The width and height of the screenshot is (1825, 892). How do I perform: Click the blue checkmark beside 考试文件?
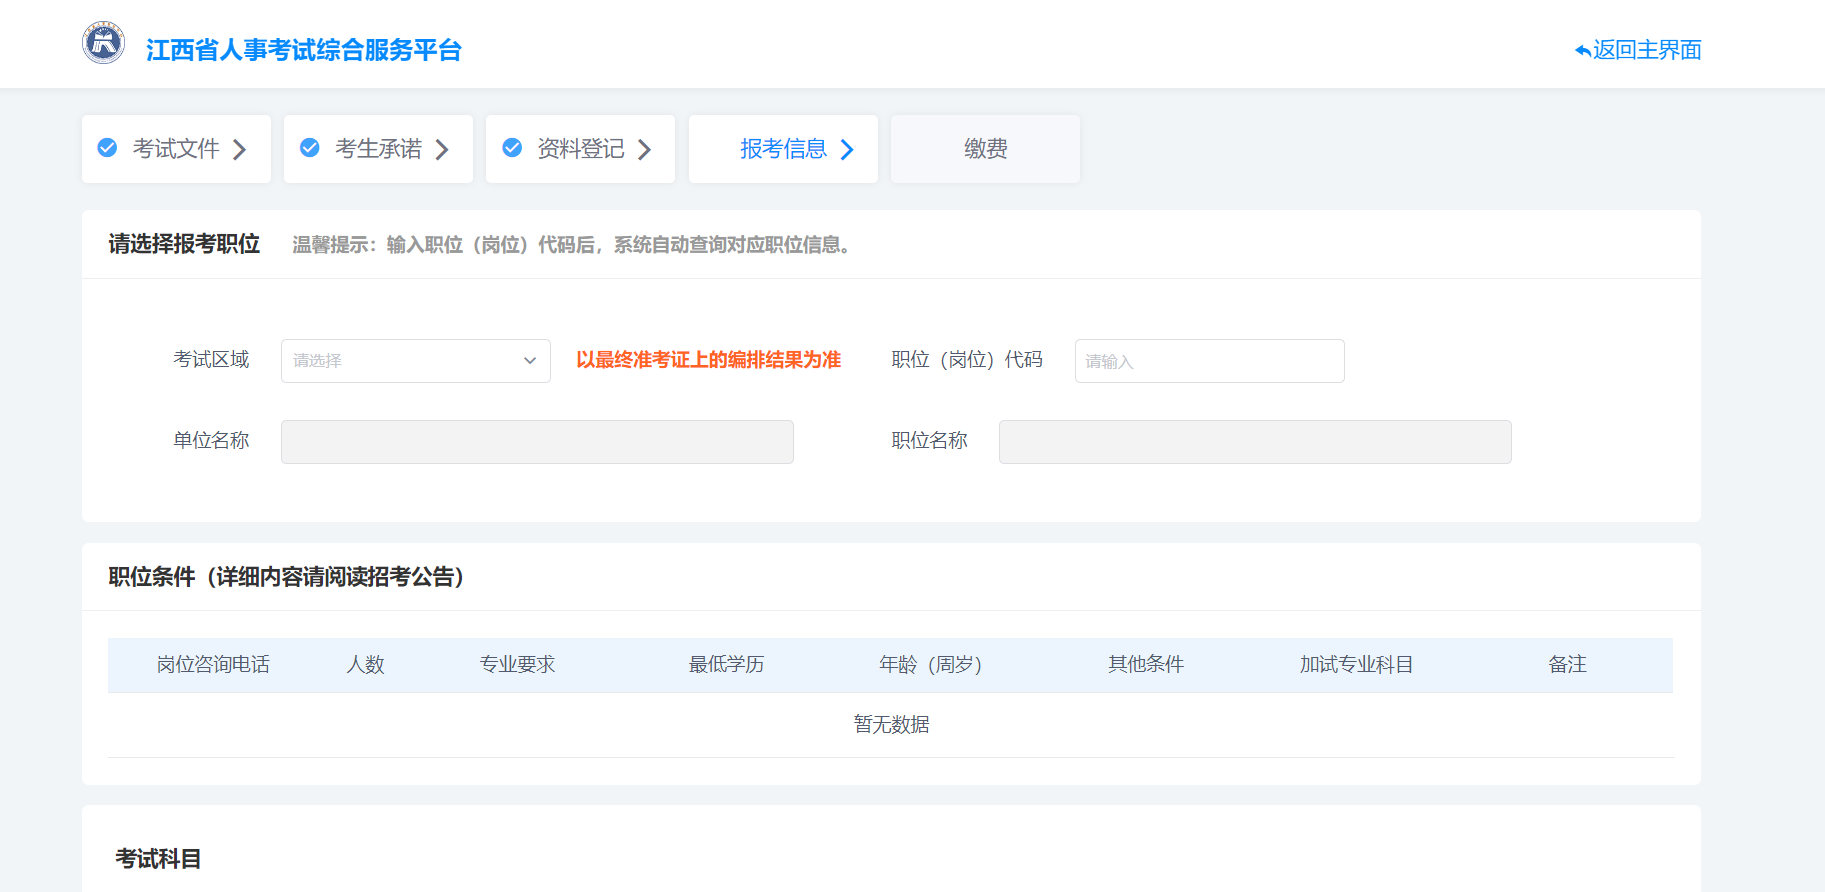point(107,148)
